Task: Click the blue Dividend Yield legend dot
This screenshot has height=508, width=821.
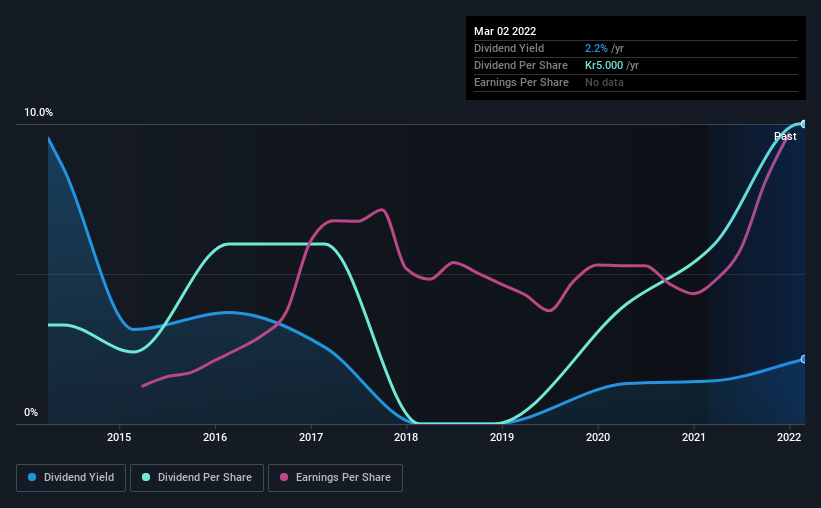Action: 32,477
